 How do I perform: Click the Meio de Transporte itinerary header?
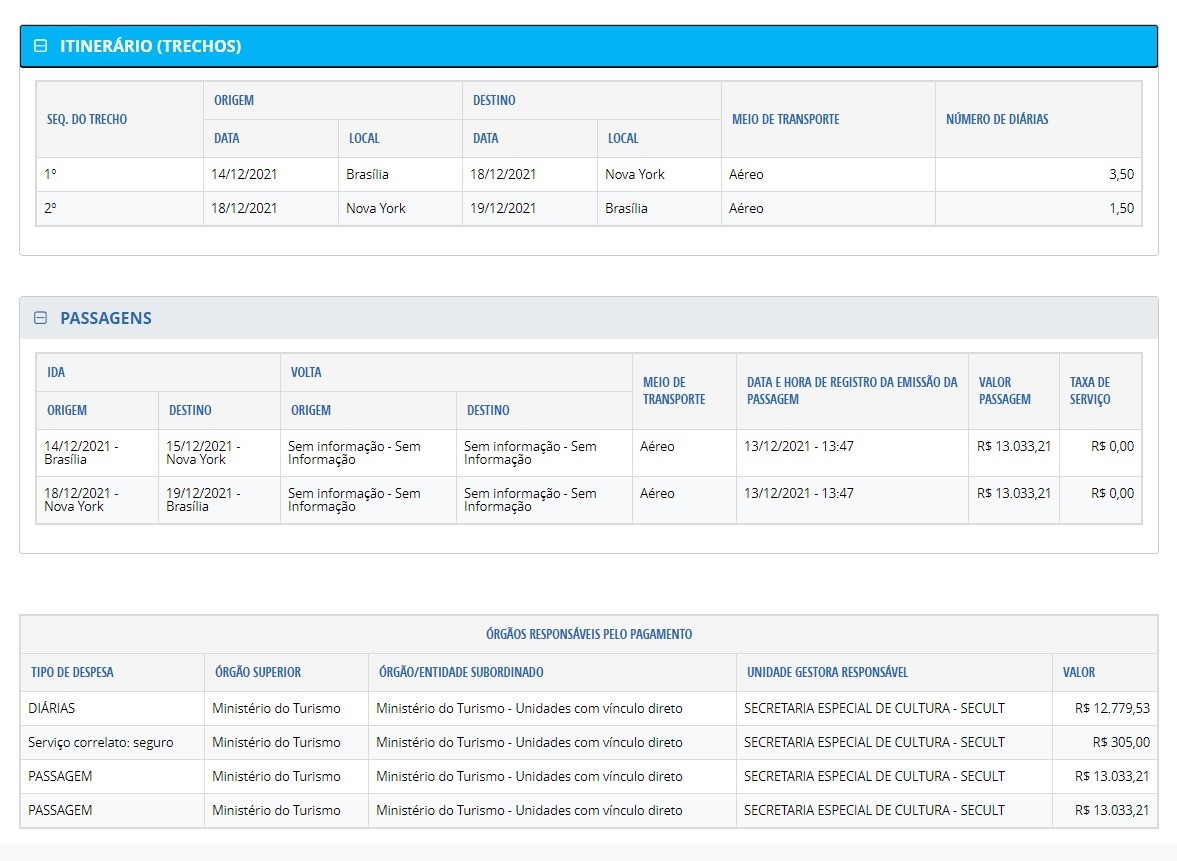pyautogui.click(x=785, y=119)
